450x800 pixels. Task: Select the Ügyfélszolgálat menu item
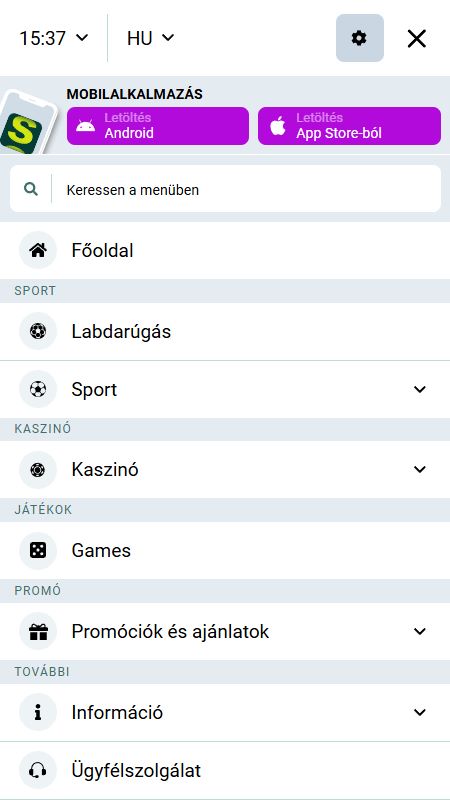click(225, 770)
